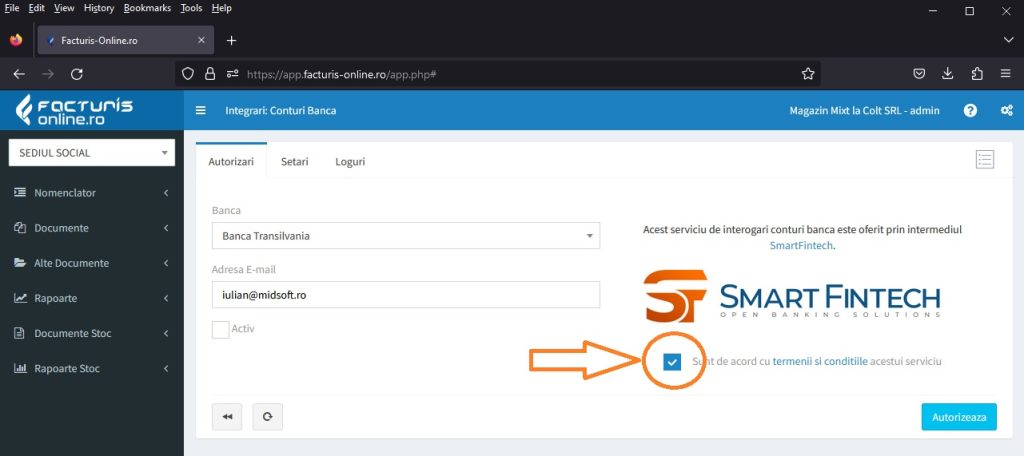Open the help question mark icon
Image resolution: width=1024 pixels, height=456 pixels.
pos(970,110)
